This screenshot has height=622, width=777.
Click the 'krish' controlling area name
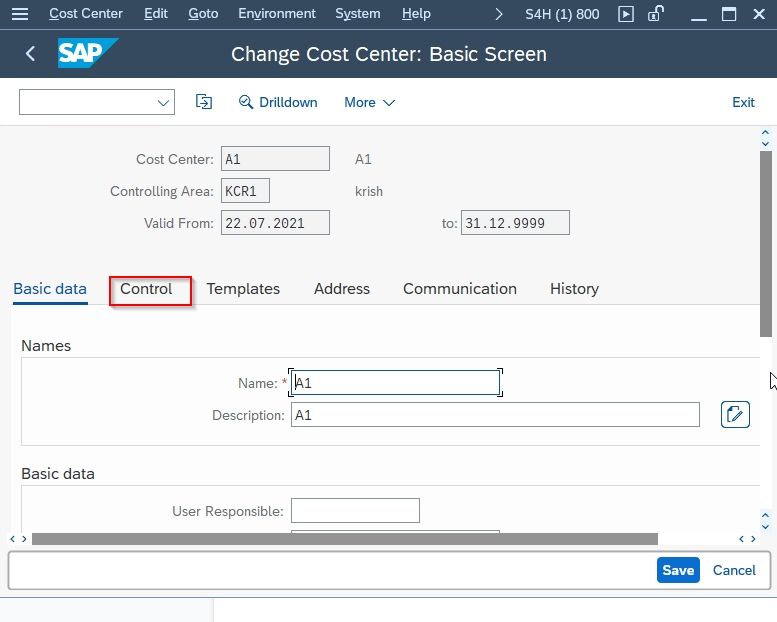(369, 191)
